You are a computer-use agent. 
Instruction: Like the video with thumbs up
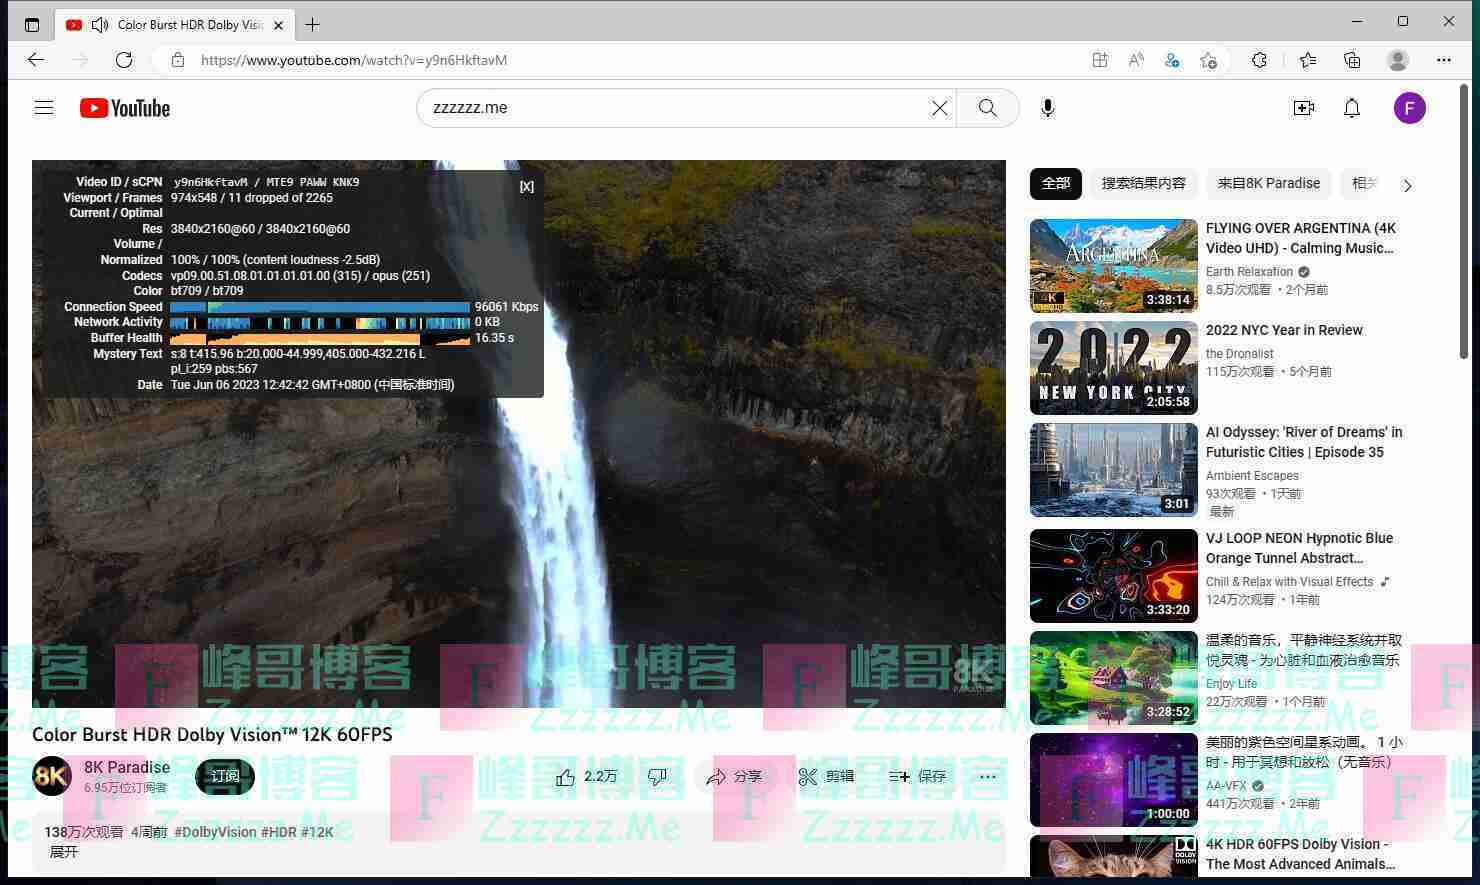[x=586, y=777]
